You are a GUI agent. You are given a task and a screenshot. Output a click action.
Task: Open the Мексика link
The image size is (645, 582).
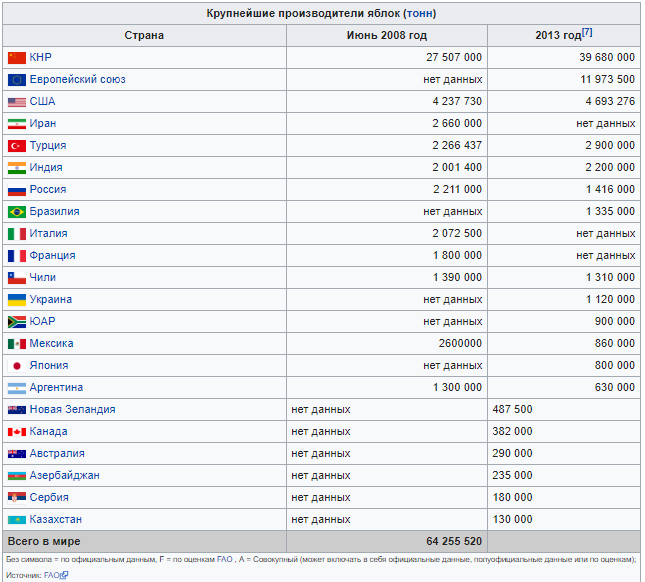(x=51, y=344)
